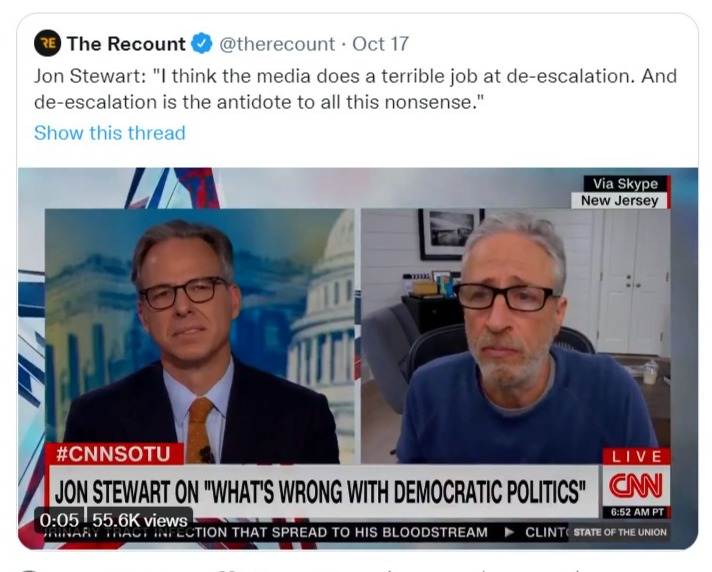
Task: Click the 55.6K views counter
Action: [140, 520]
